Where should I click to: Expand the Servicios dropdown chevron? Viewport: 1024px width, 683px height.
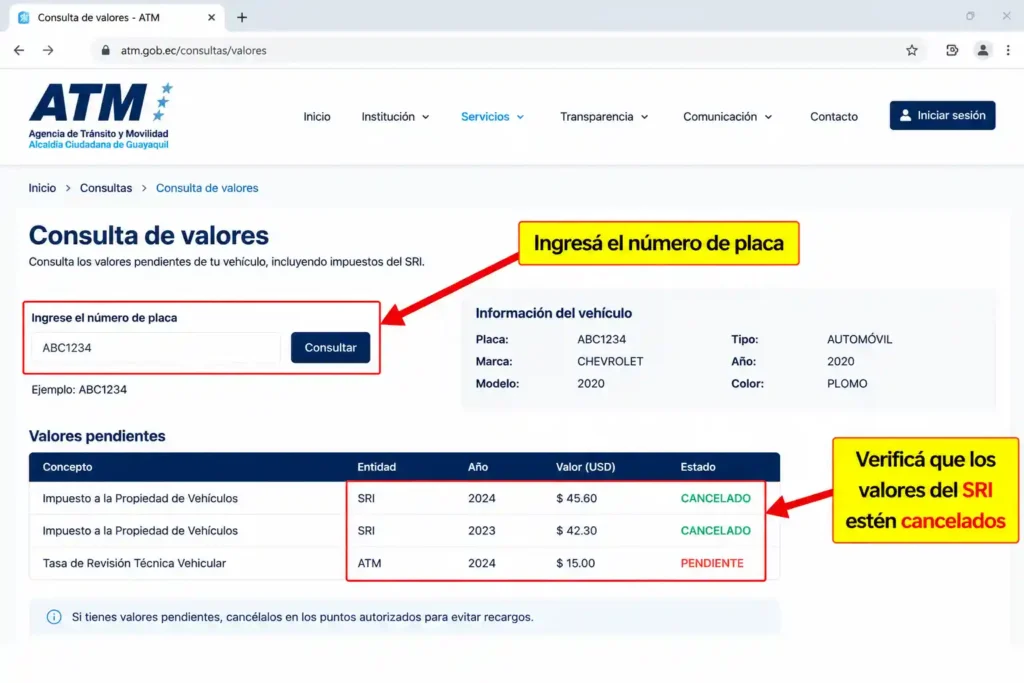tap(520, 117)
